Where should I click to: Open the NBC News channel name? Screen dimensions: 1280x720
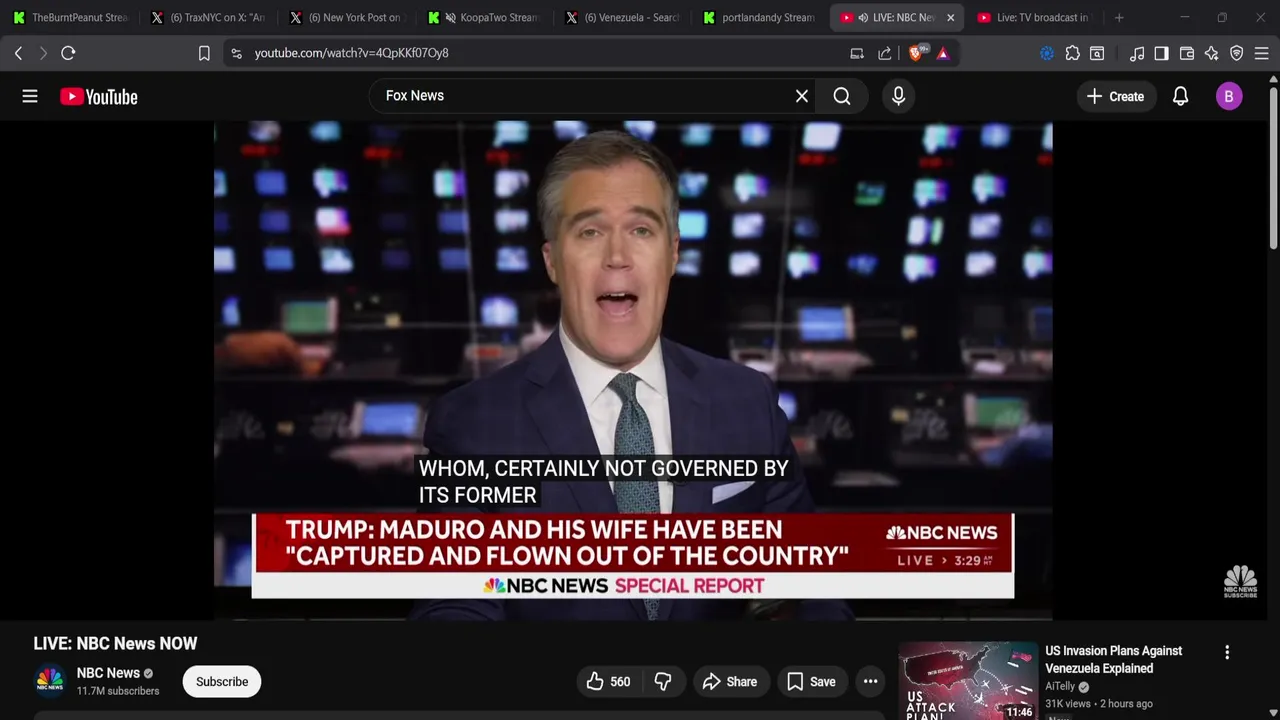click(108, 673)
